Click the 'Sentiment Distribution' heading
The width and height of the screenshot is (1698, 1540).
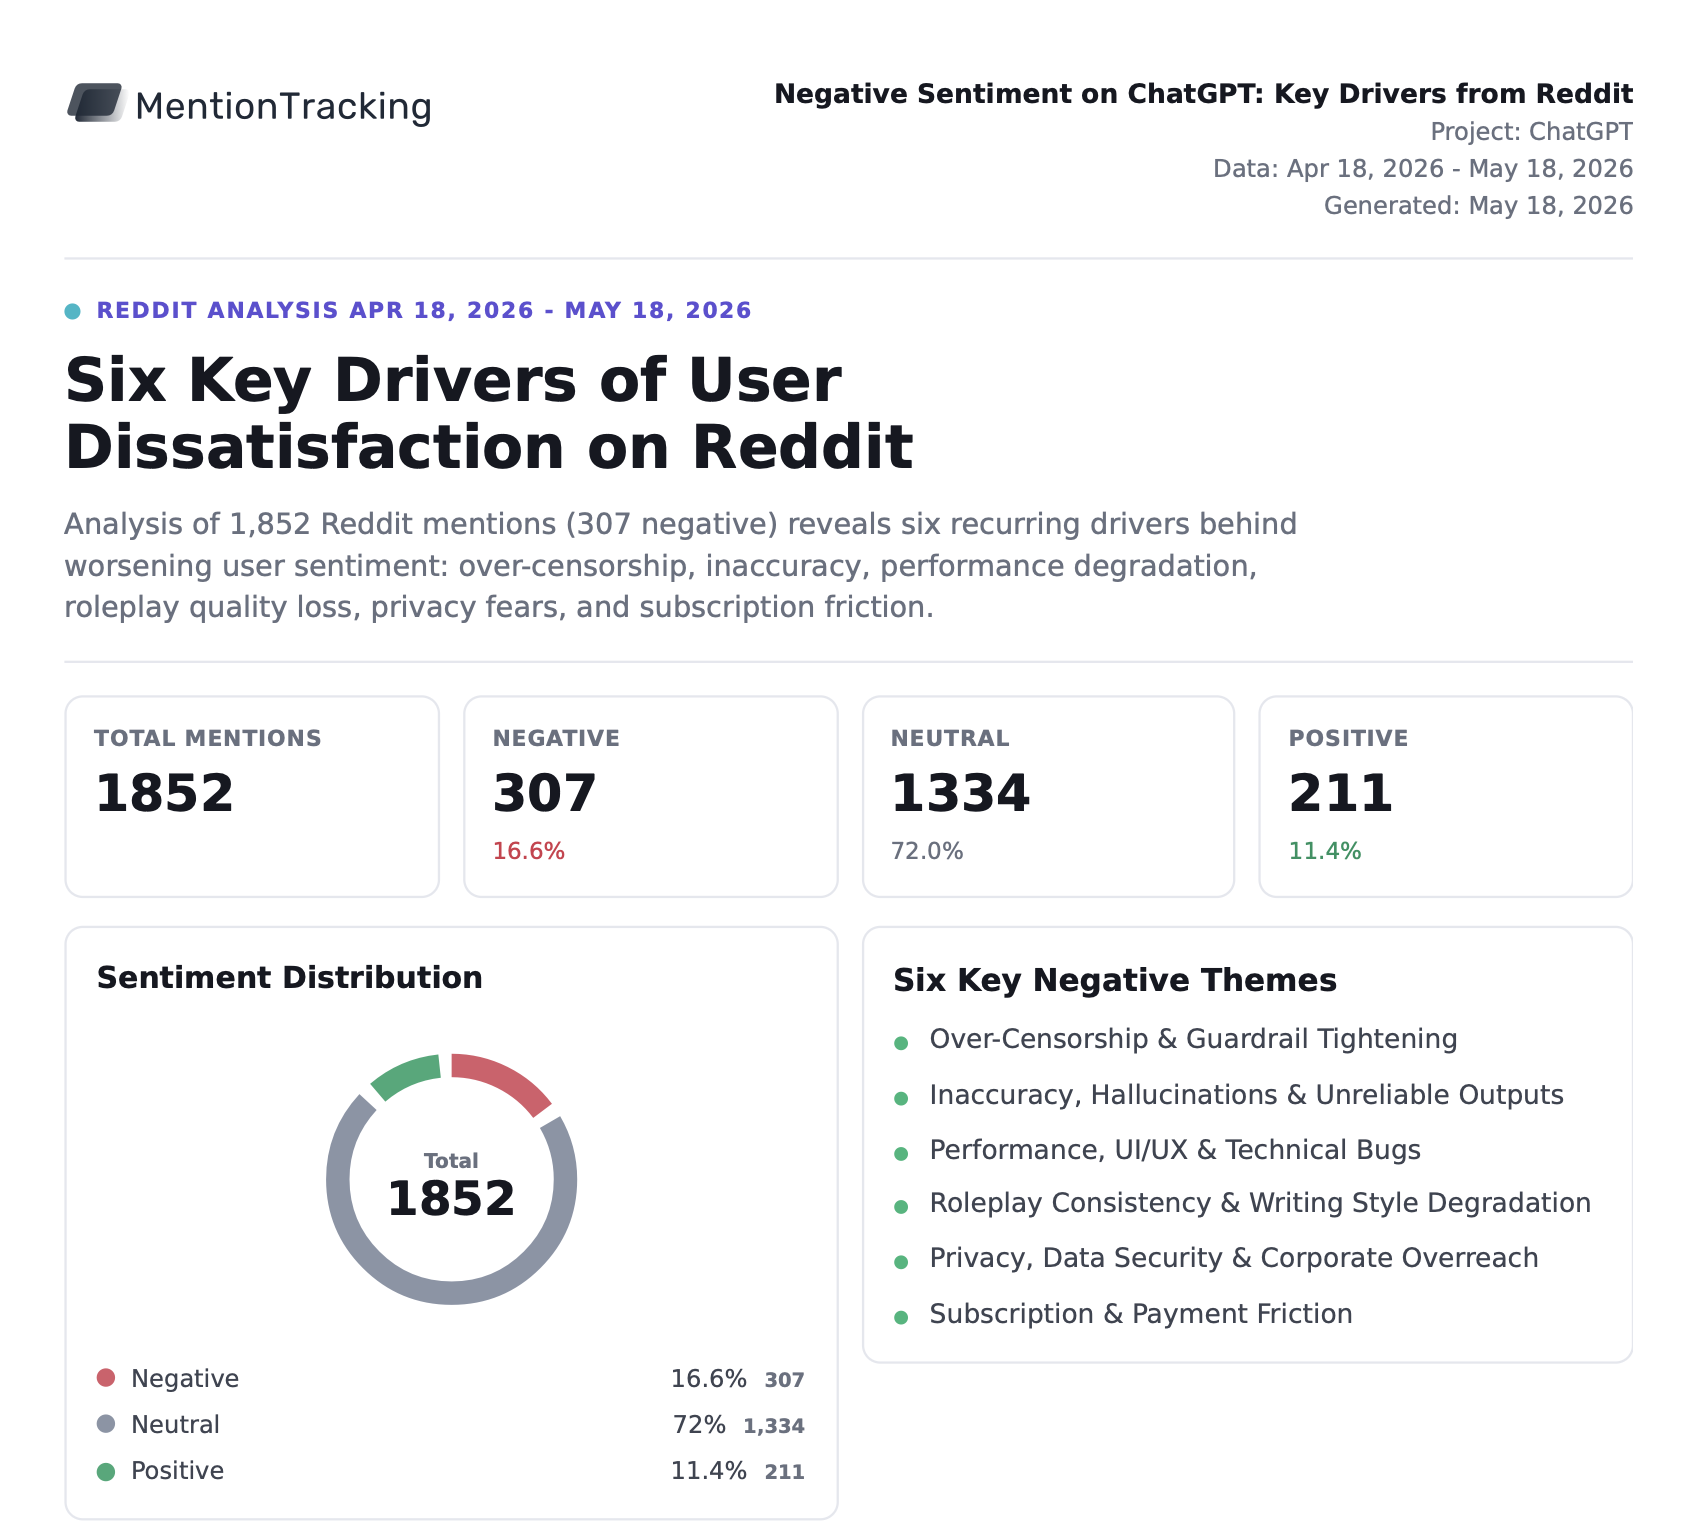coord(290,977)
